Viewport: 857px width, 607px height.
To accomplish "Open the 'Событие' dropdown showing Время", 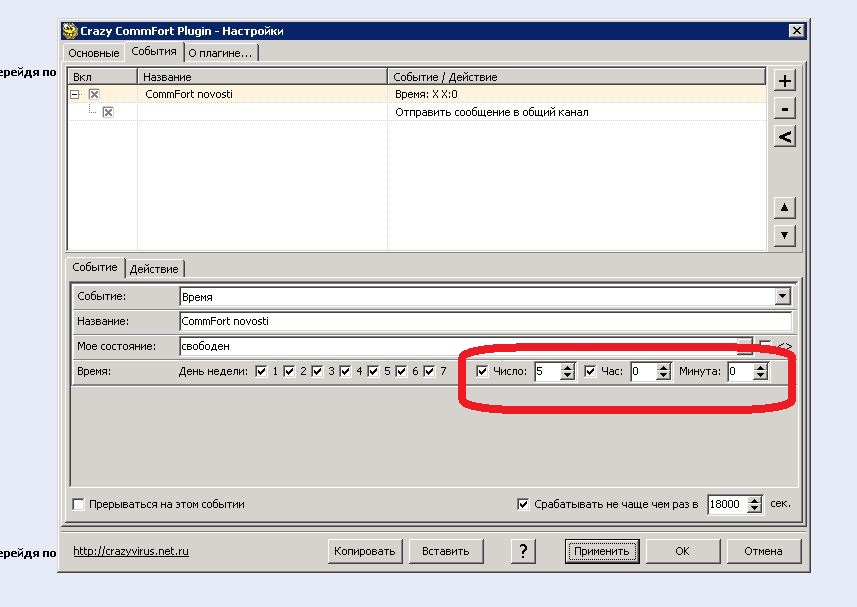I will coord(782,297).
